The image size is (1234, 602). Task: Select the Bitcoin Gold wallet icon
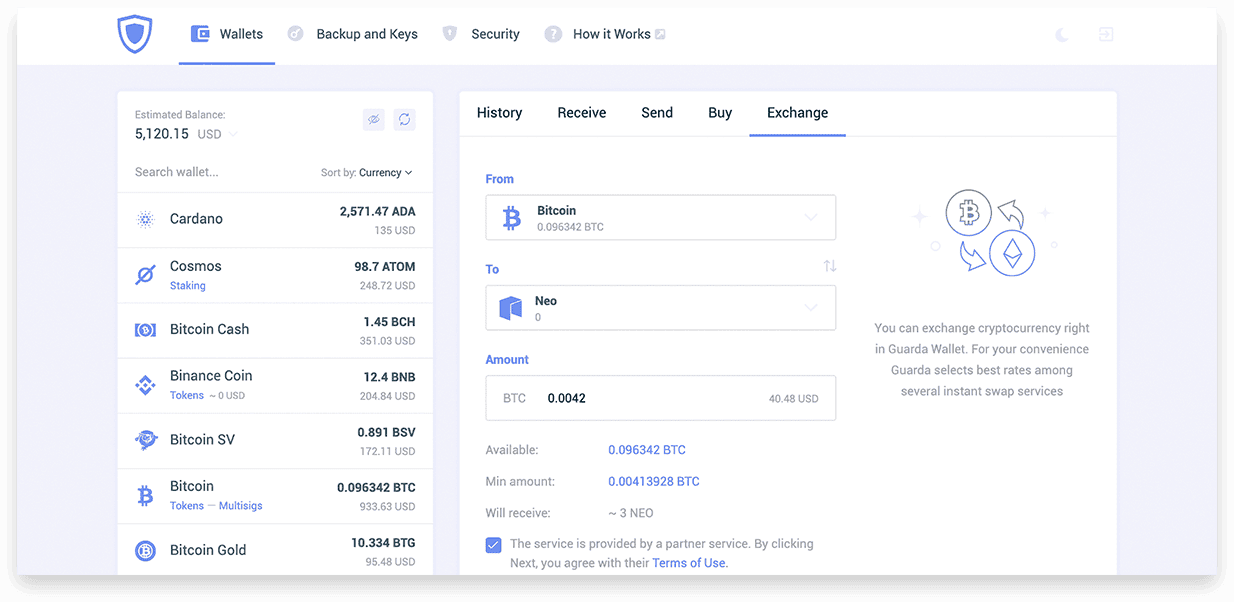(146, 550)
